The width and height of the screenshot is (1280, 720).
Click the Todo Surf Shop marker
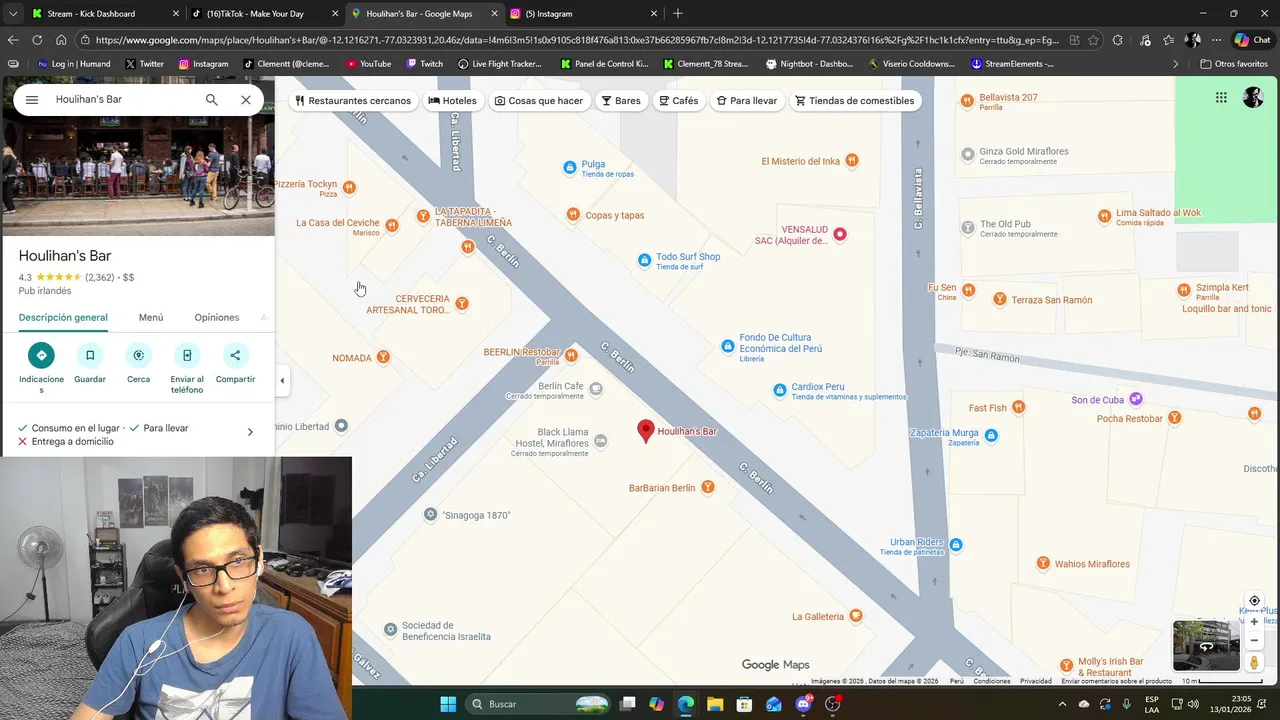click(644, 260)
